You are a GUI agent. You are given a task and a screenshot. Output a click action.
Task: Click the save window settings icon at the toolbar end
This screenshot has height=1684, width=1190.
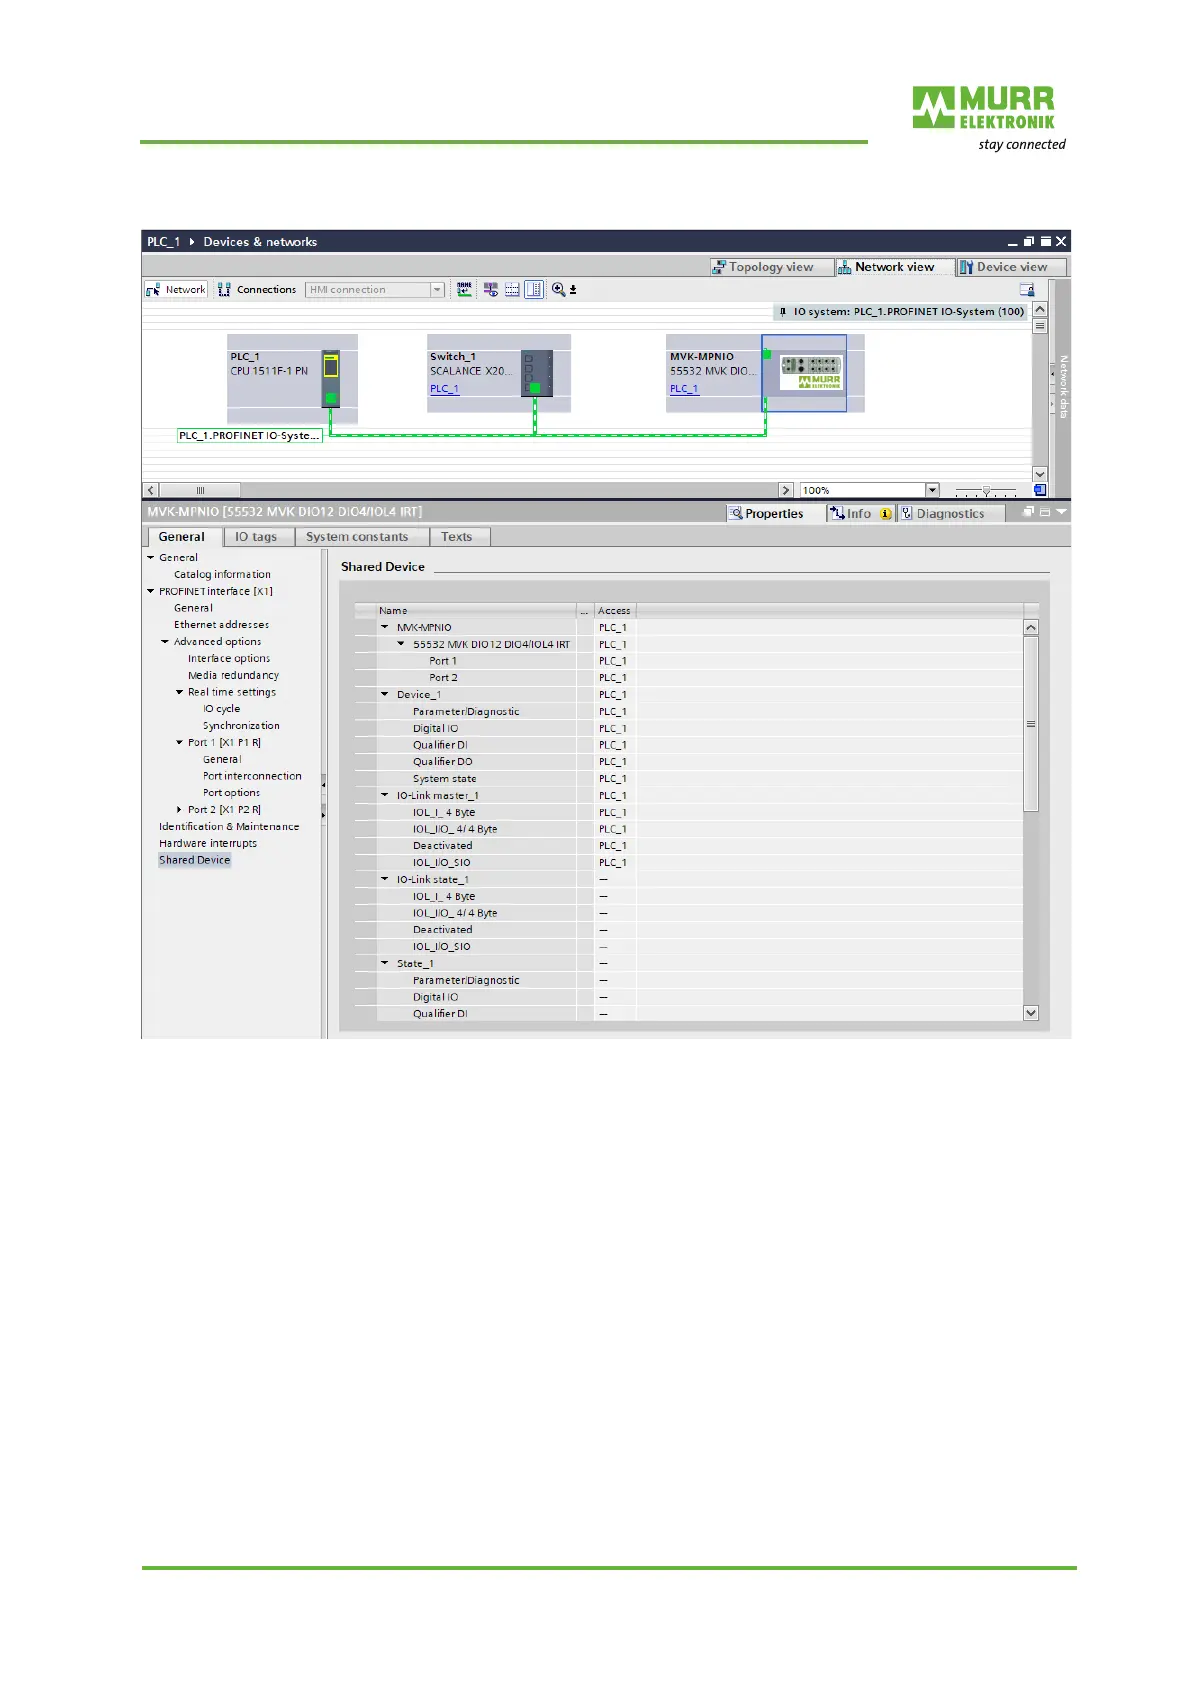[x=1027, y=290]
